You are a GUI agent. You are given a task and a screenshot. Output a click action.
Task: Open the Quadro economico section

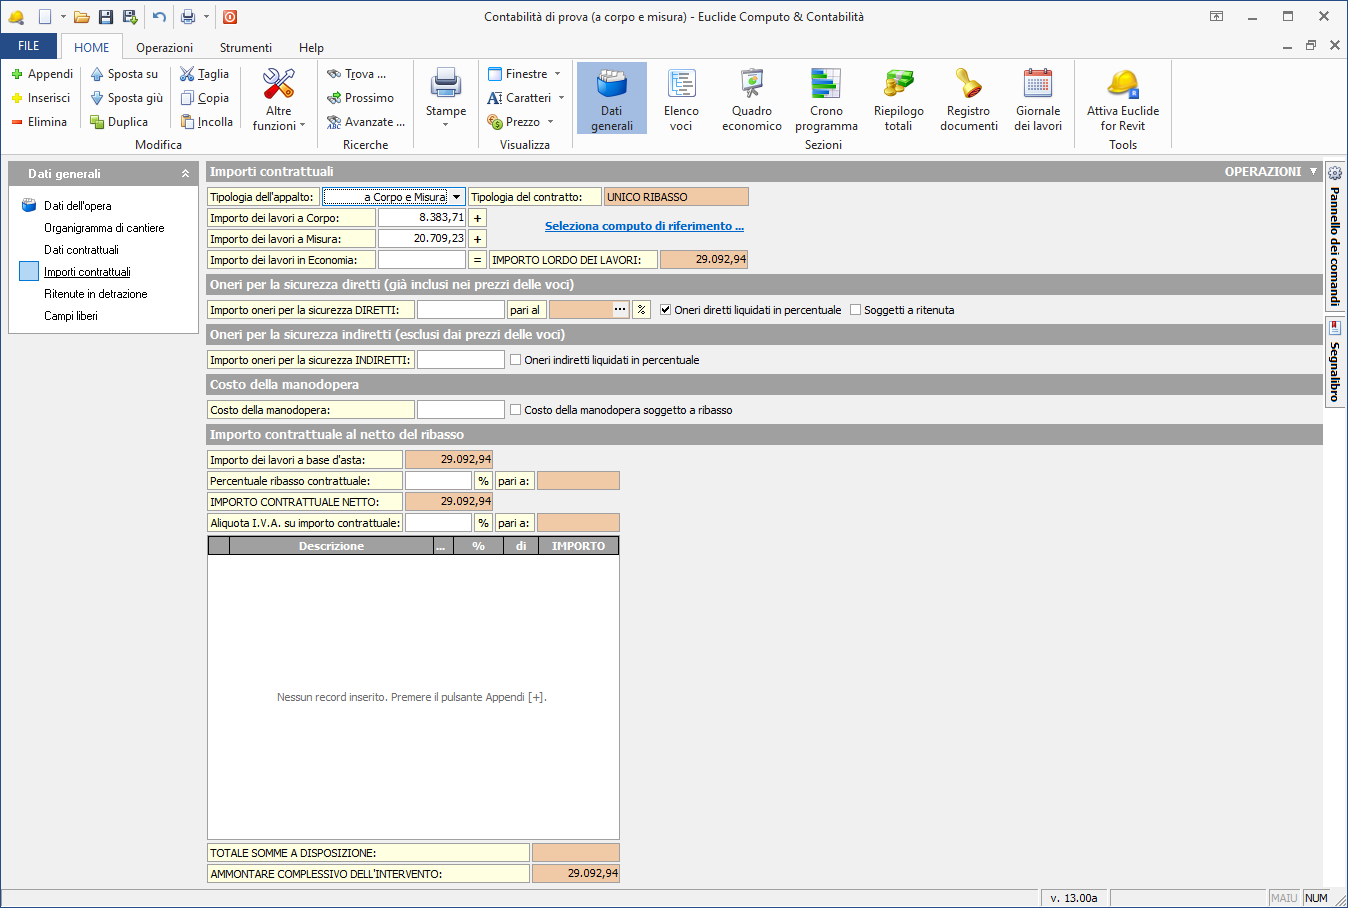click(x=752, y=99)
